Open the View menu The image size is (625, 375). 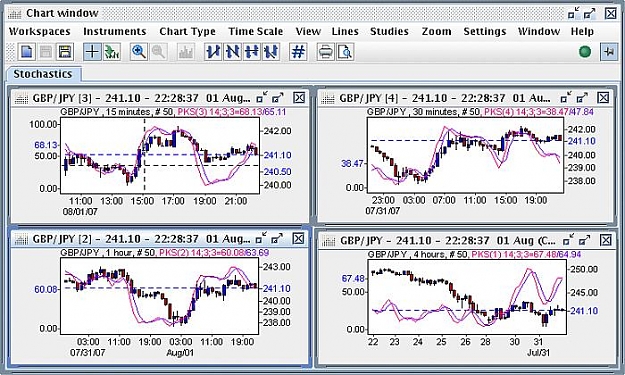[308, 31]
